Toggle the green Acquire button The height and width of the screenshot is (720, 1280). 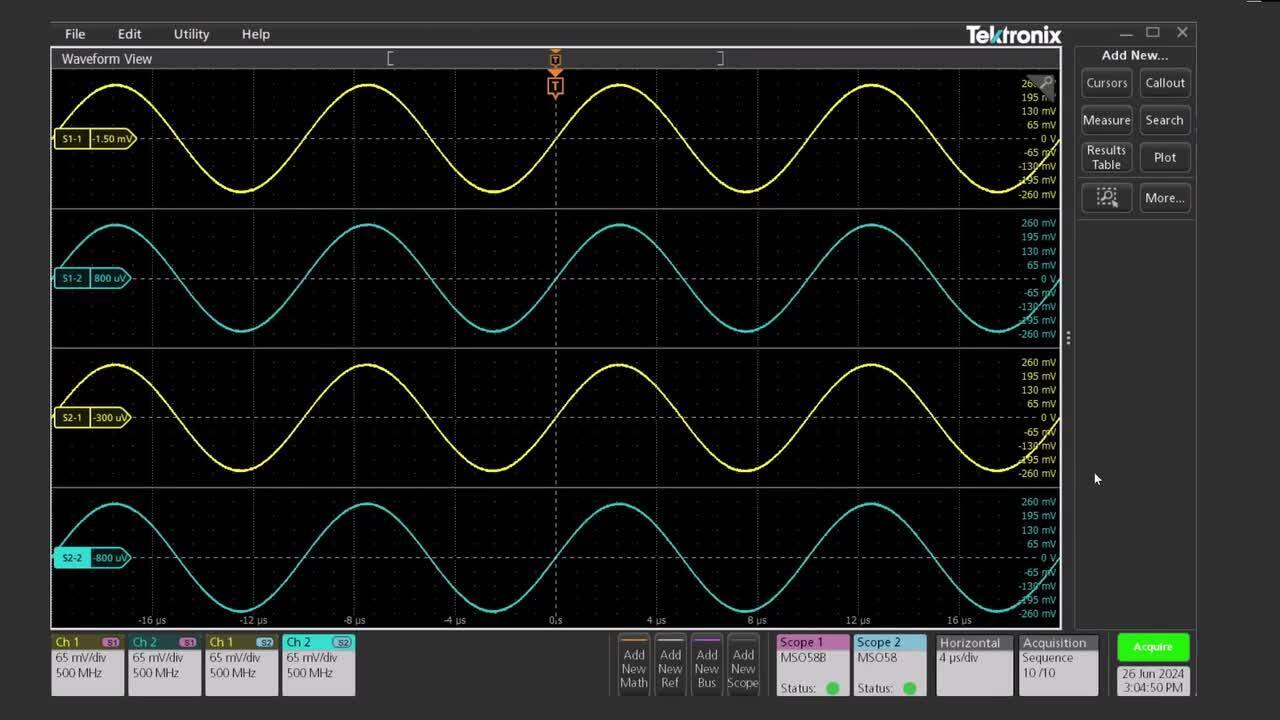tap(1152, 647)
